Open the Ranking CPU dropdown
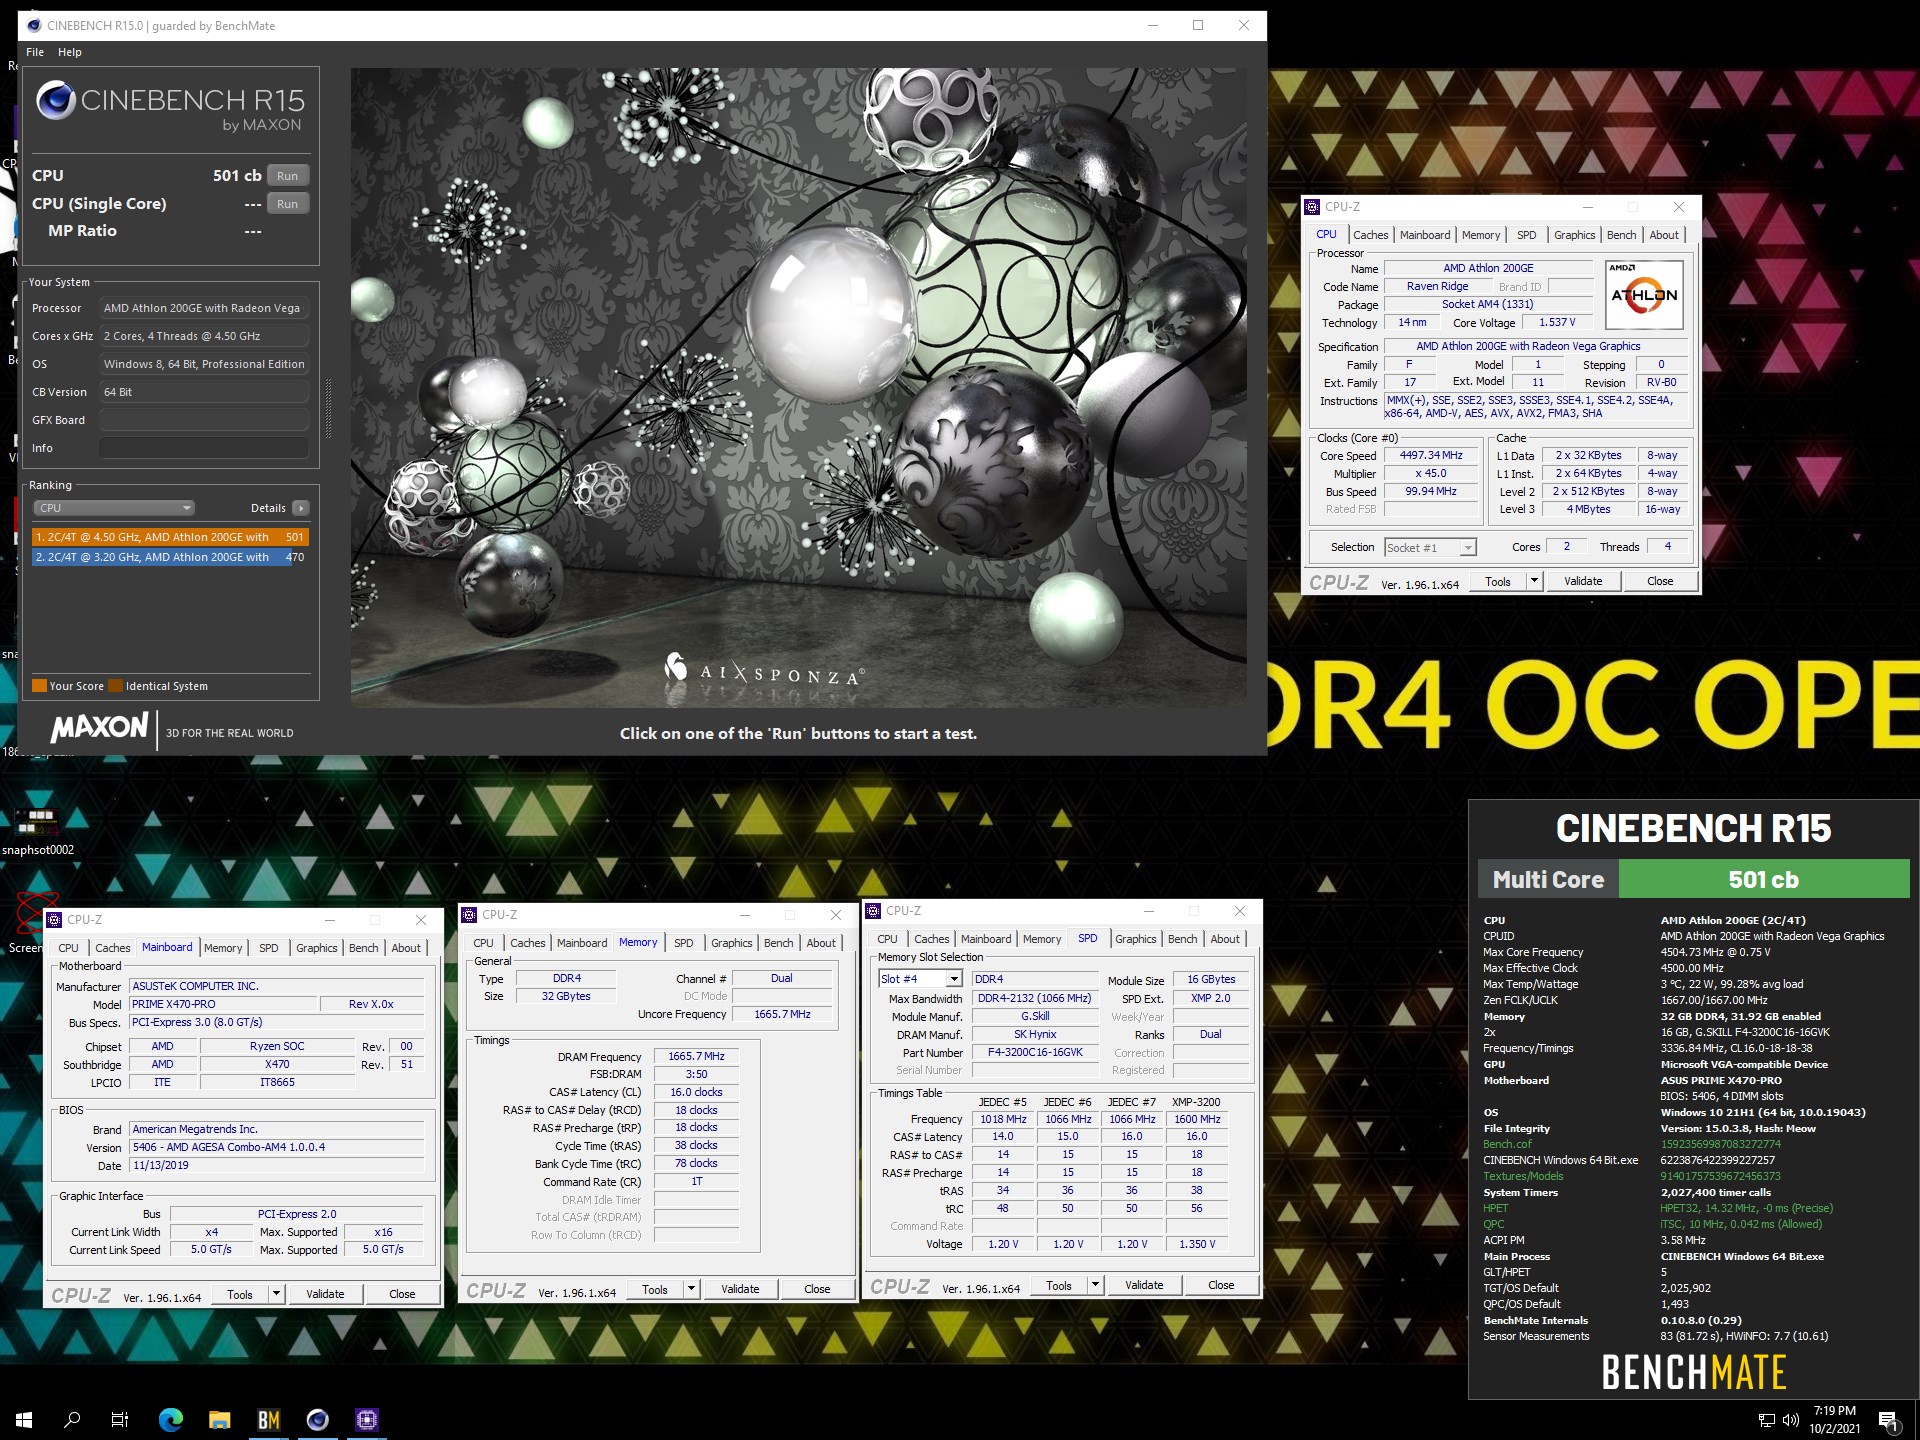This screenshot has height=1440, width=1920. (x=114, y=508)
